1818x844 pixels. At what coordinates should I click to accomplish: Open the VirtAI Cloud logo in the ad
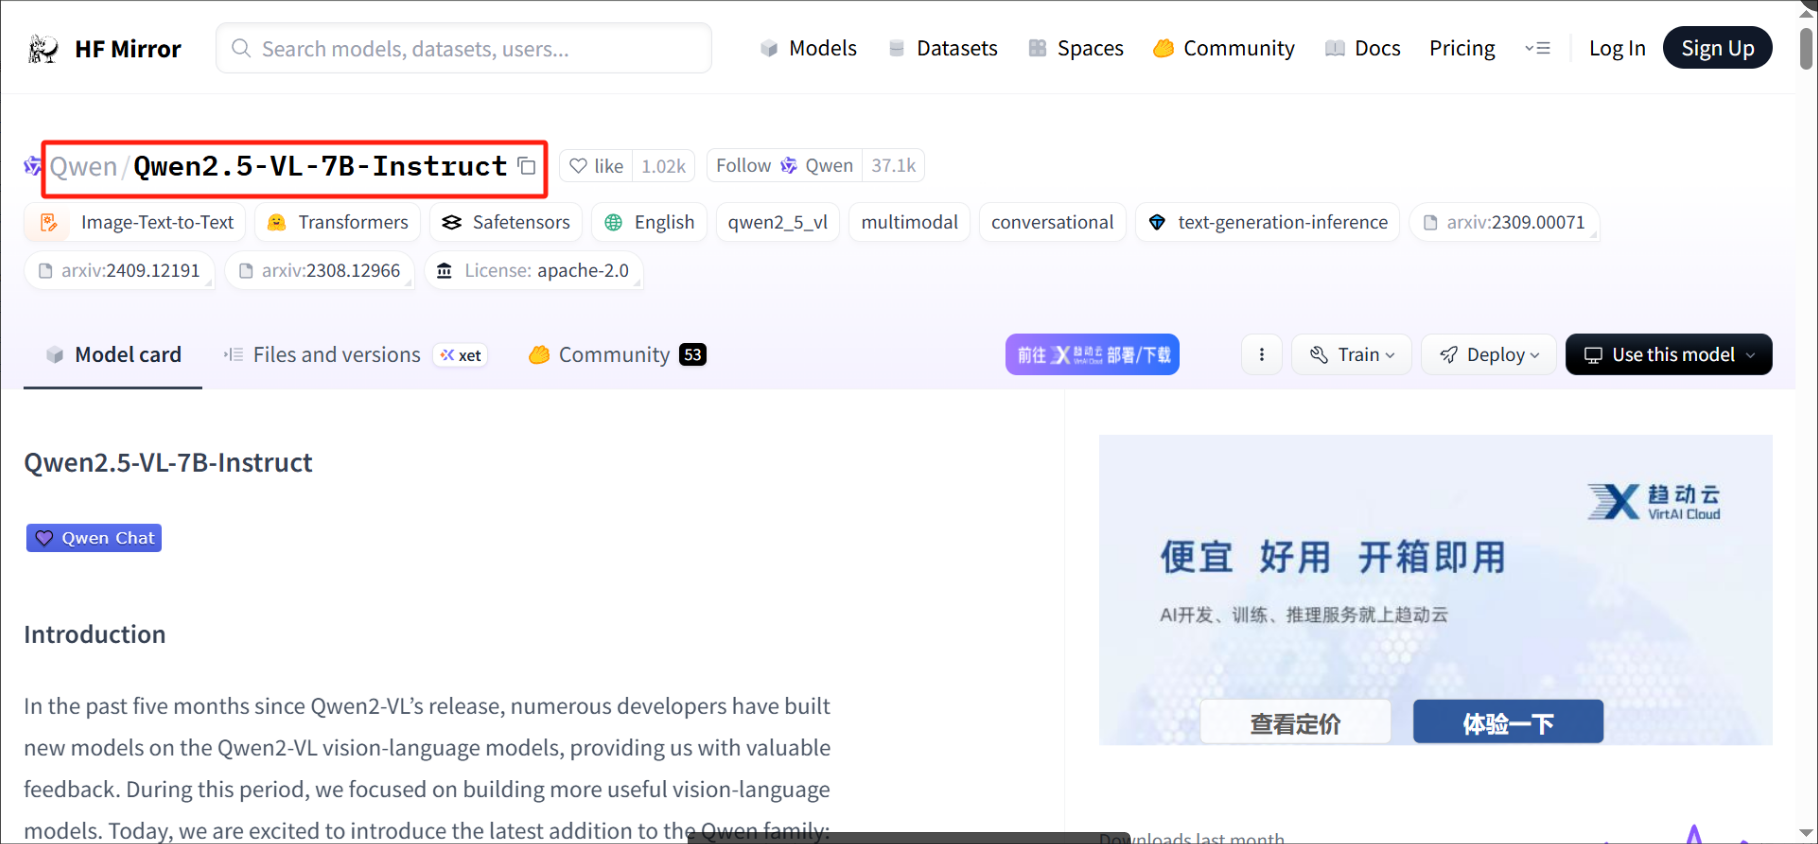pos(1654,501)
